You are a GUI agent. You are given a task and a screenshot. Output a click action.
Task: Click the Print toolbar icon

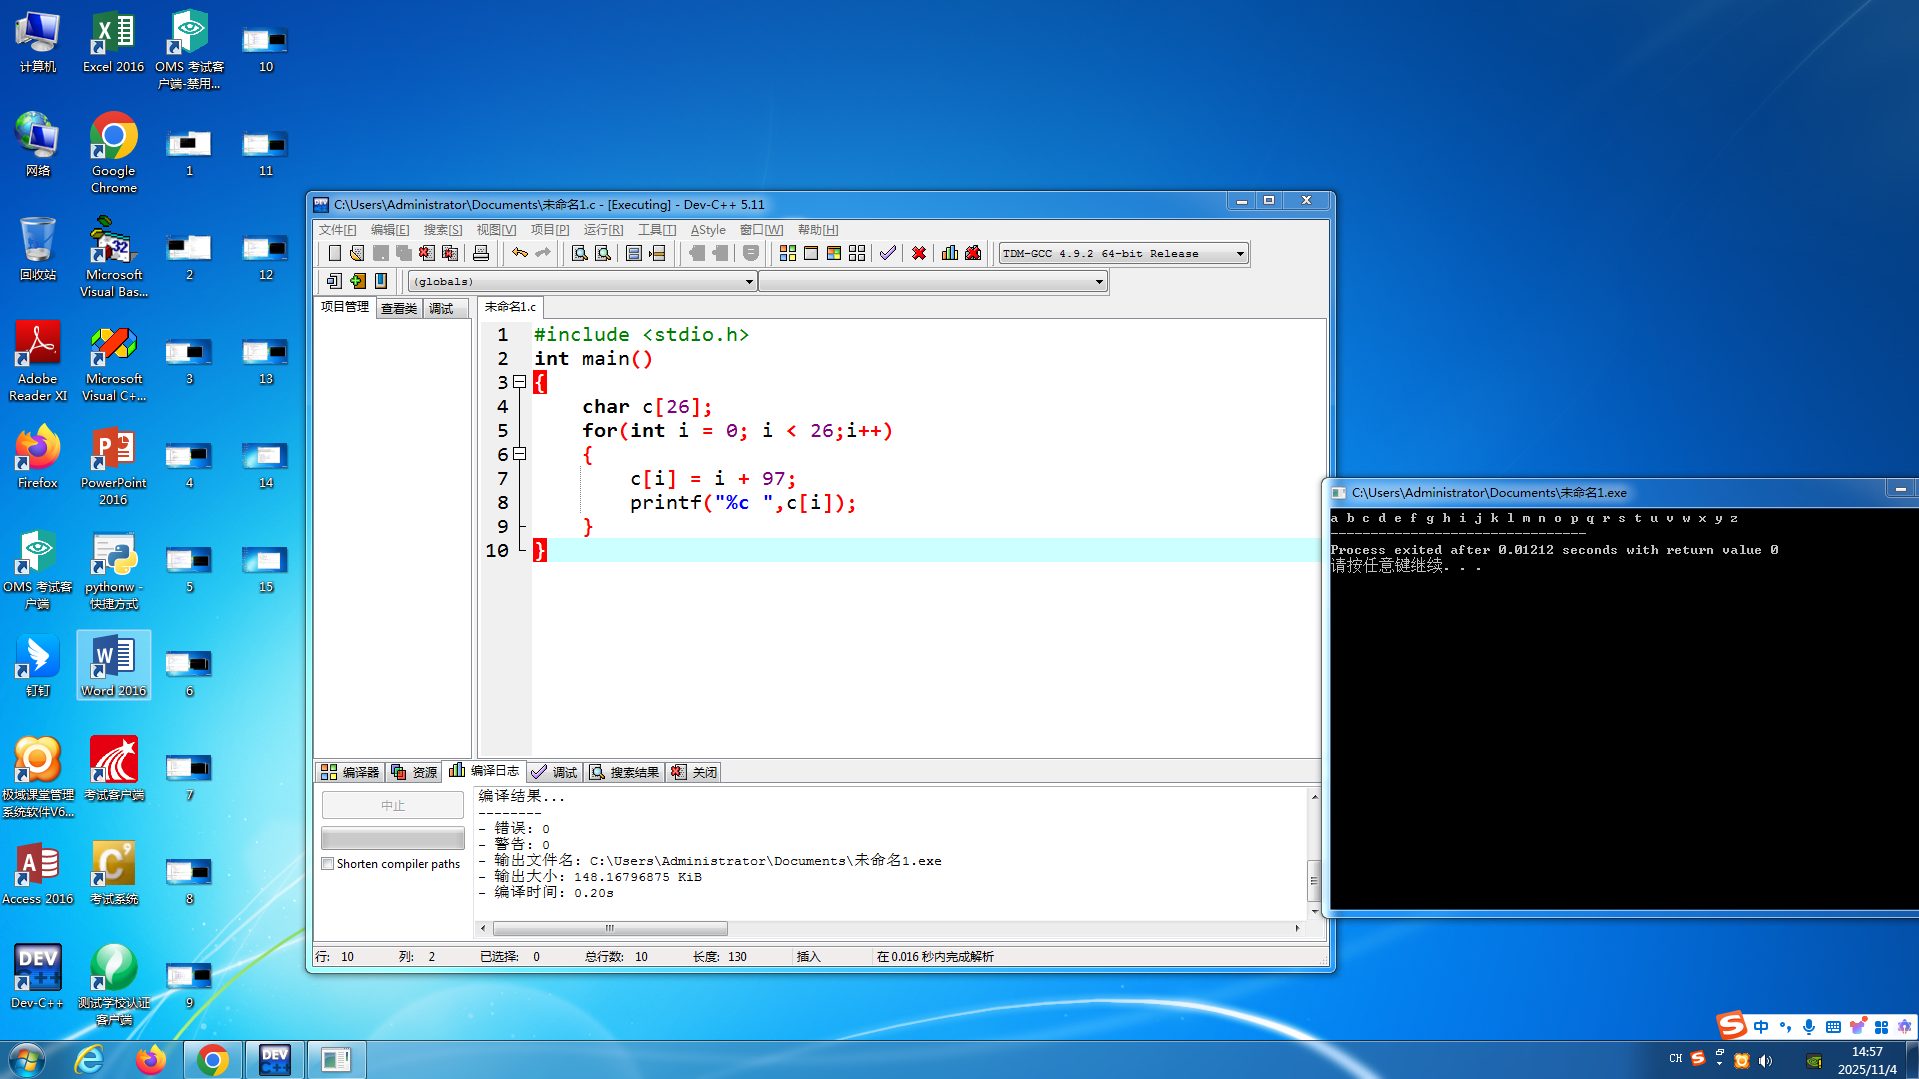[x=481, y=254]
